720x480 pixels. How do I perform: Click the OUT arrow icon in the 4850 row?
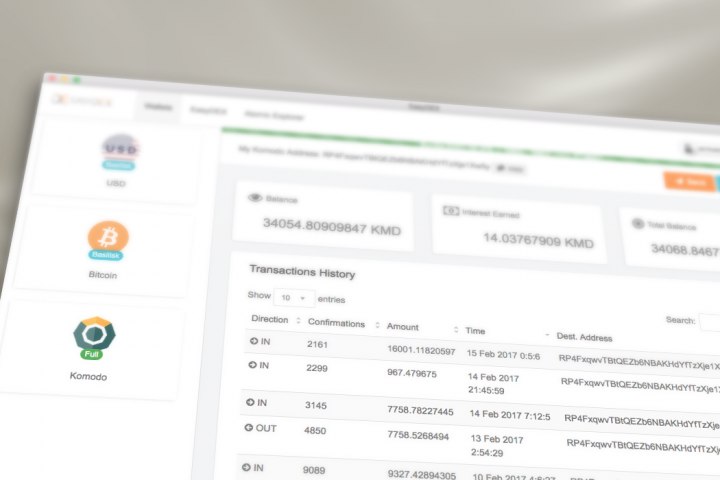pos(248,428)
